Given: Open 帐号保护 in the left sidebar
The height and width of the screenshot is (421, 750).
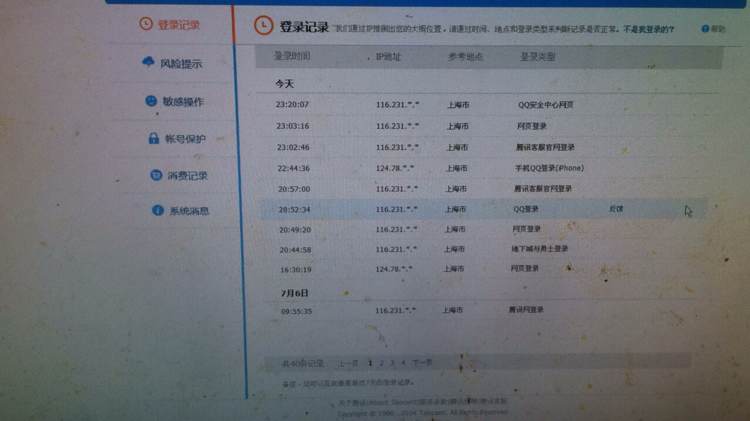Looking at the screenshot, I should pyautogui.click(x=185, y=139).
